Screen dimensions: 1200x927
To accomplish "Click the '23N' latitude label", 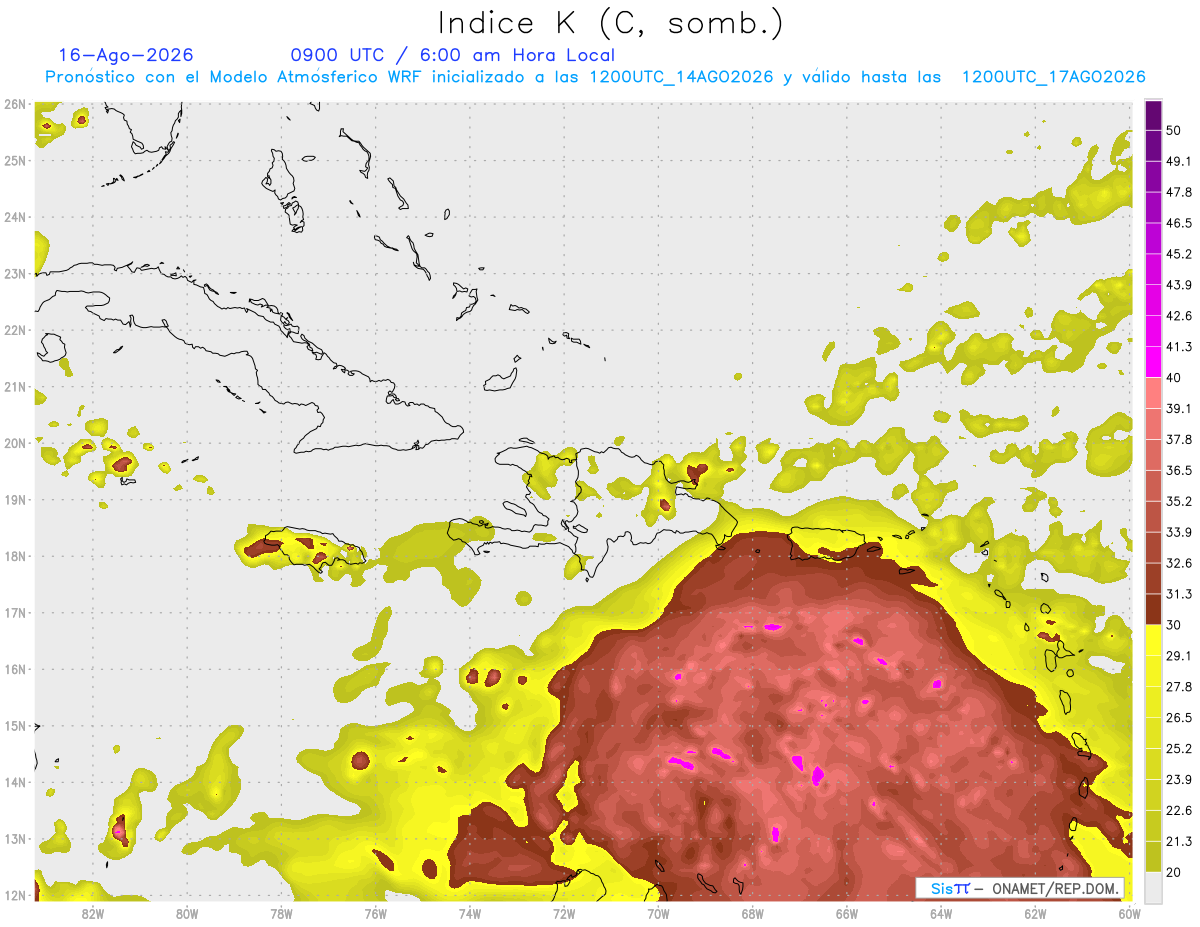I will 15,273.
